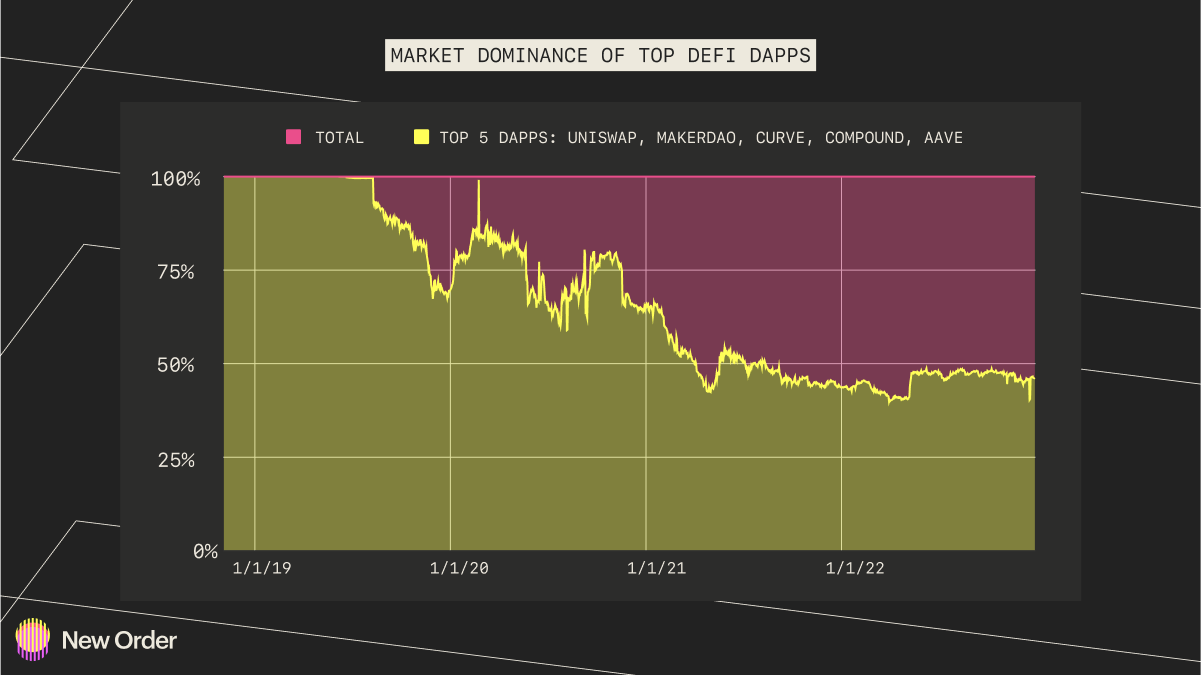The image size is (1201, 675).
Task: Click the New Order brand name text
Action: [119, 641]
